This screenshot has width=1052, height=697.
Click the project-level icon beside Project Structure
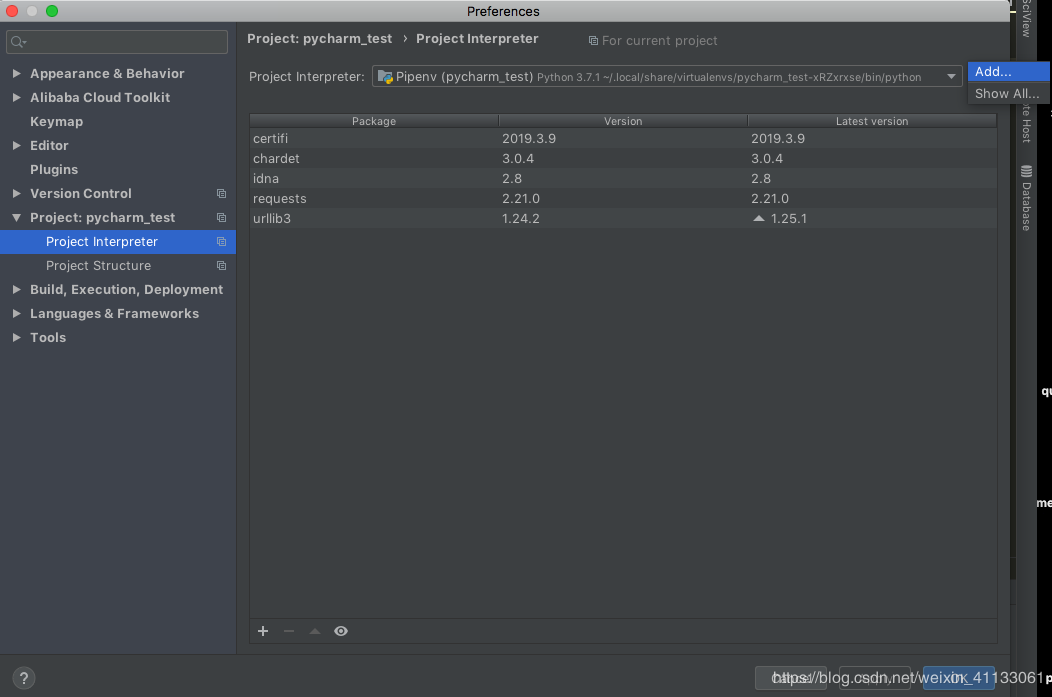pos(221,266)
